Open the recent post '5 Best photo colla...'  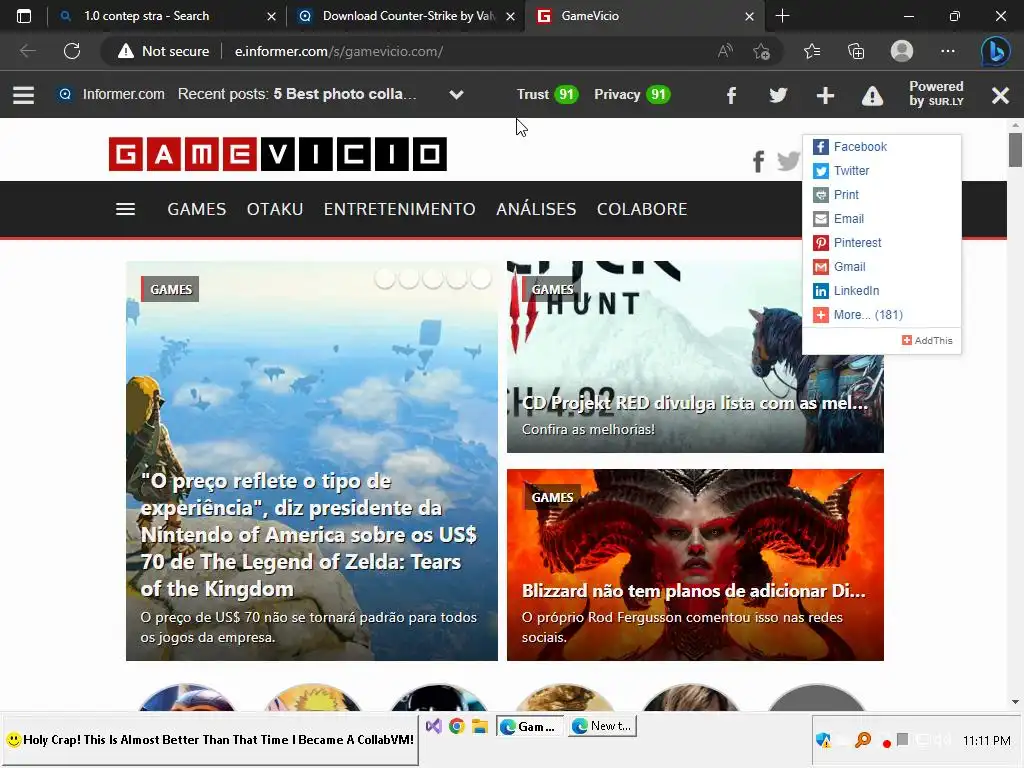344,94
